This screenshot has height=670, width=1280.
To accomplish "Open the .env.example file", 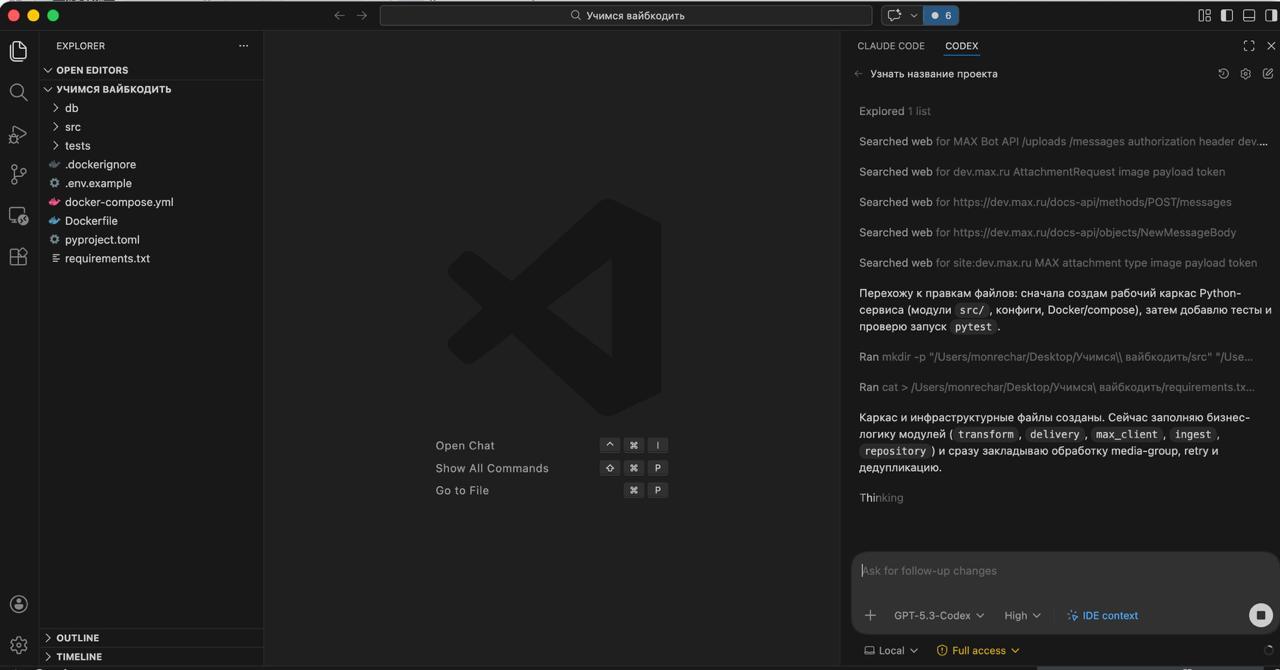I will tap(152, 183).
